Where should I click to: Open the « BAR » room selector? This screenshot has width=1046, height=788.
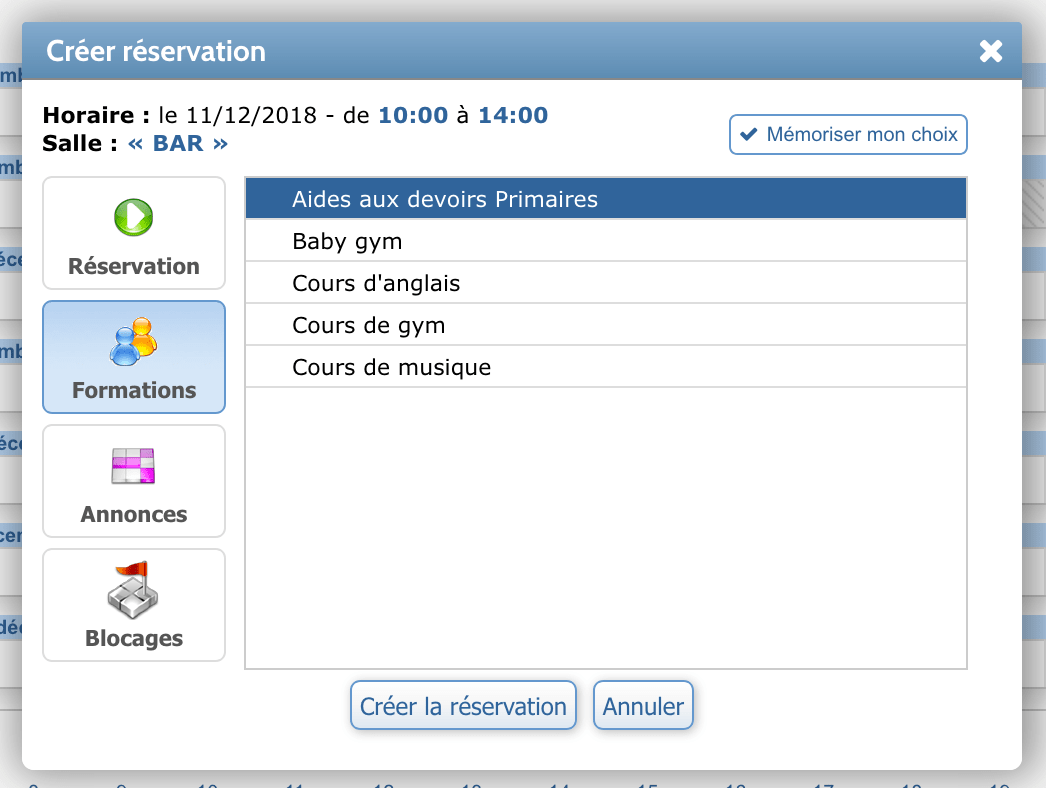(178, 143)
